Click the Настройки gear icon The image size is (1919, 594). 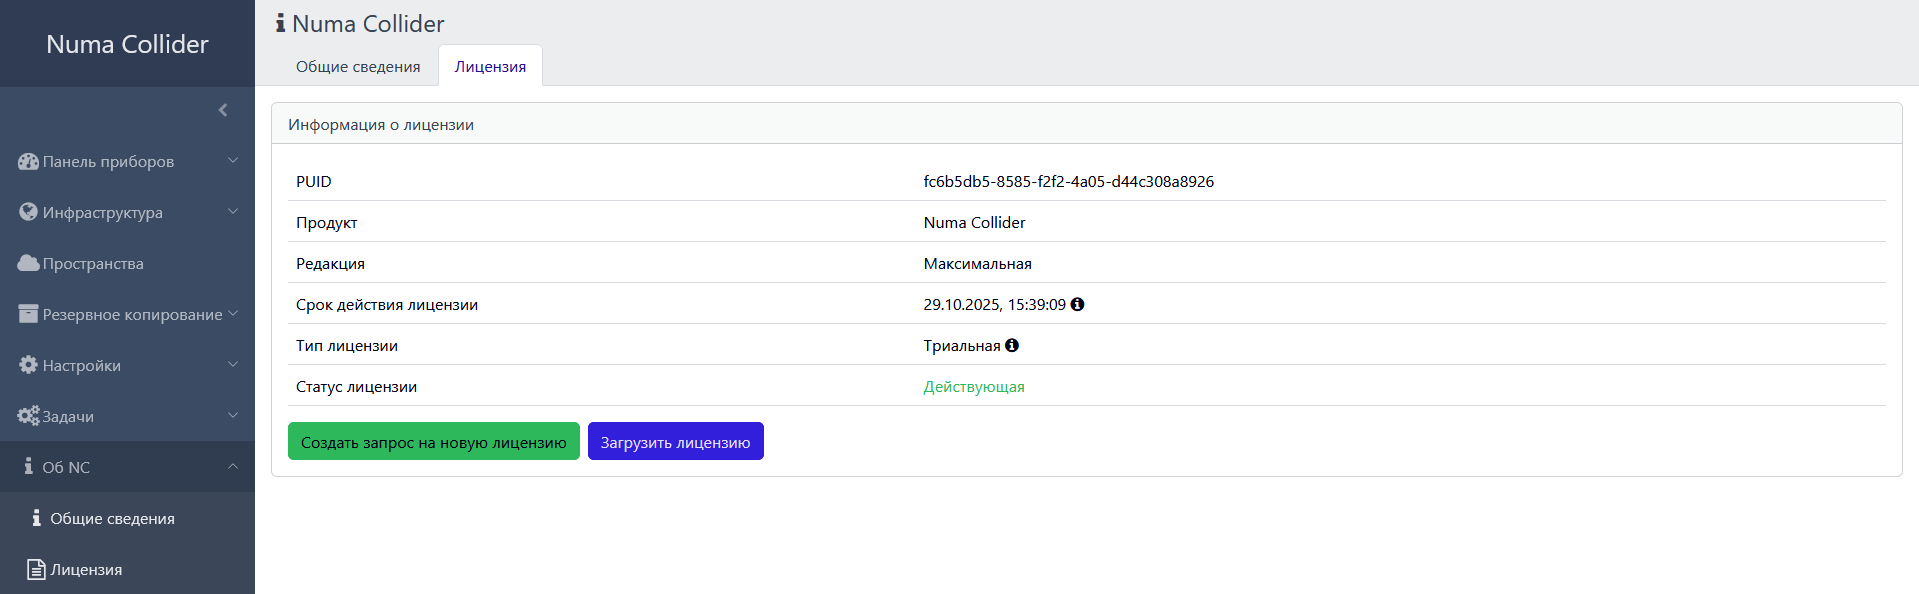[28, 365]
